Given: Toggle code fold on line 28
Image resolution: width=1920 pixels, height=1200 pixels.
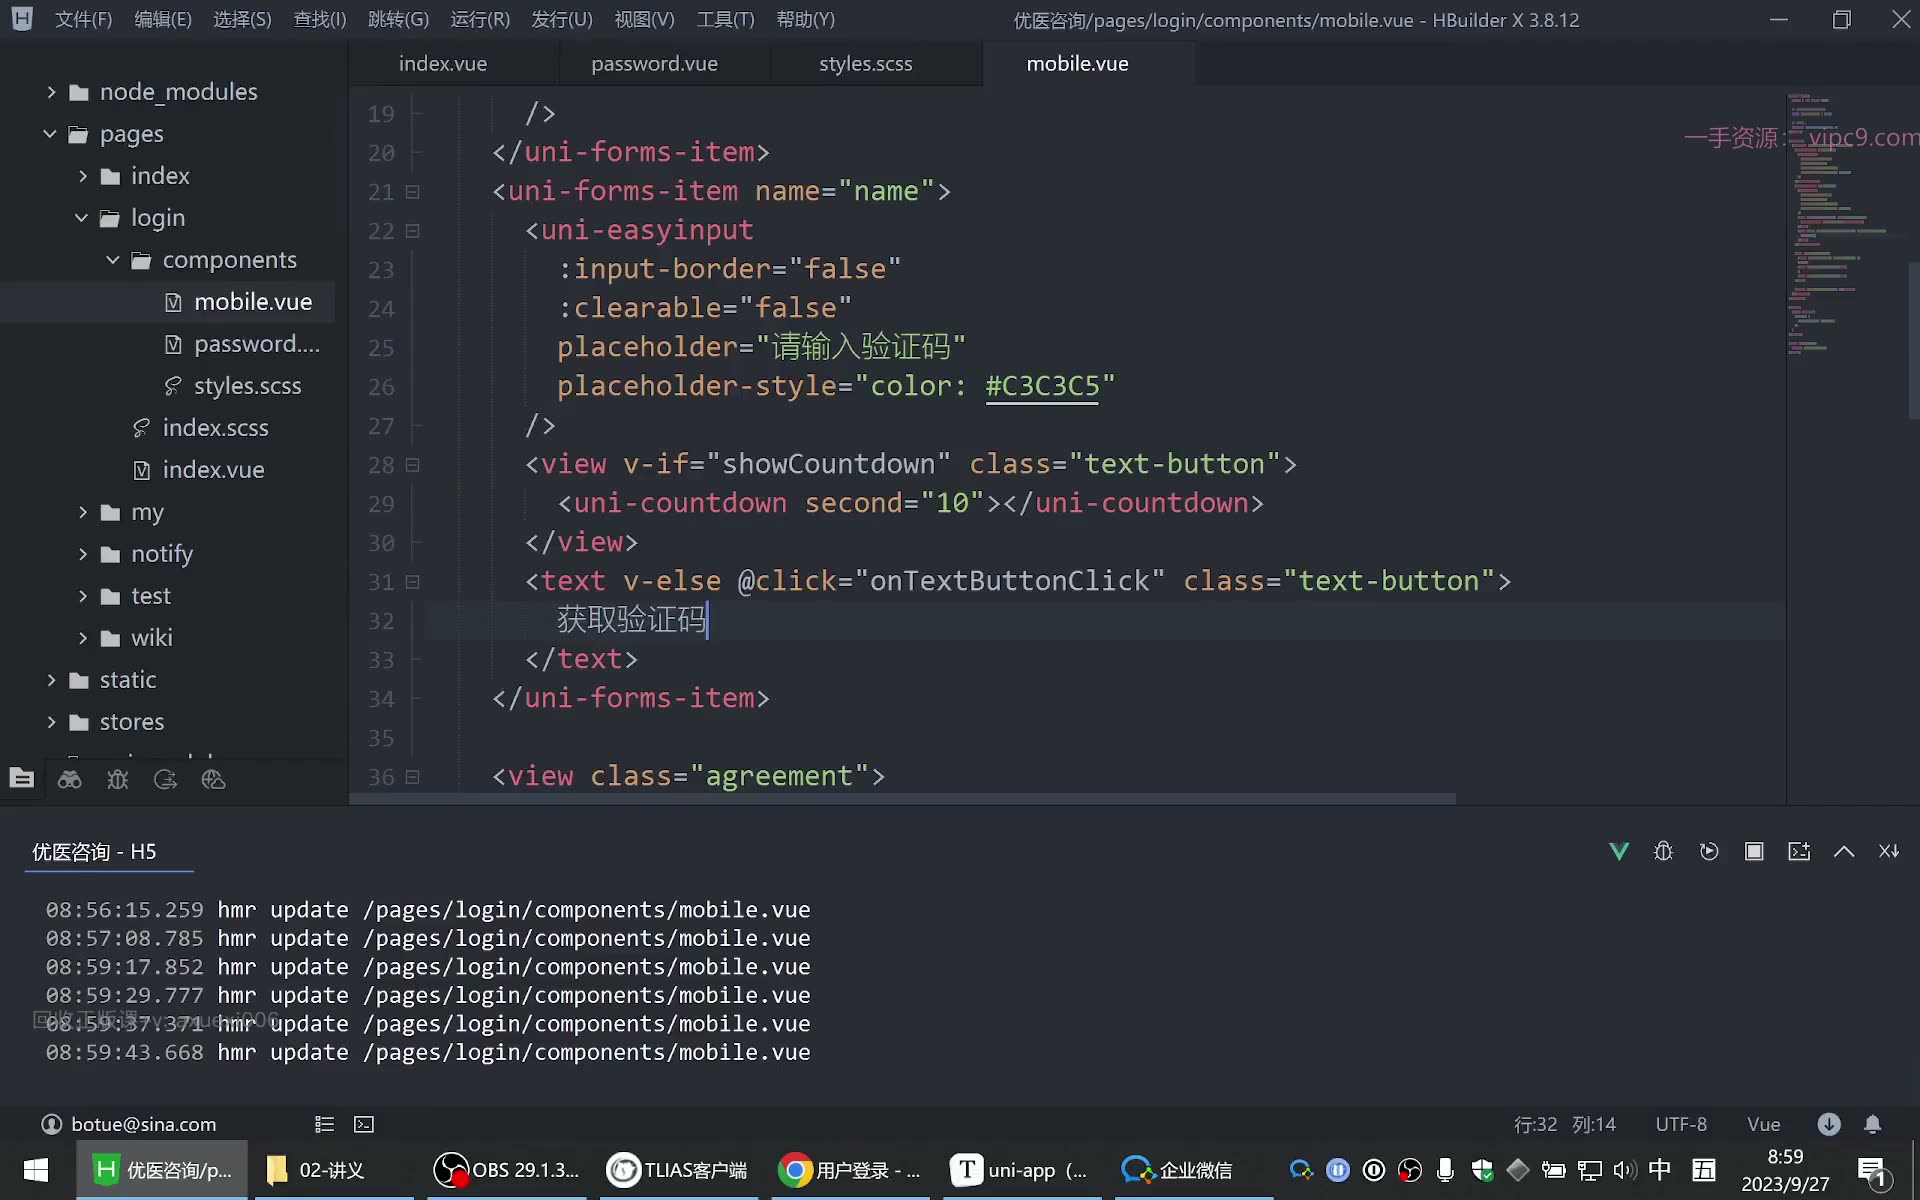Looking at the screenshot, I should (x=412, y=465).
